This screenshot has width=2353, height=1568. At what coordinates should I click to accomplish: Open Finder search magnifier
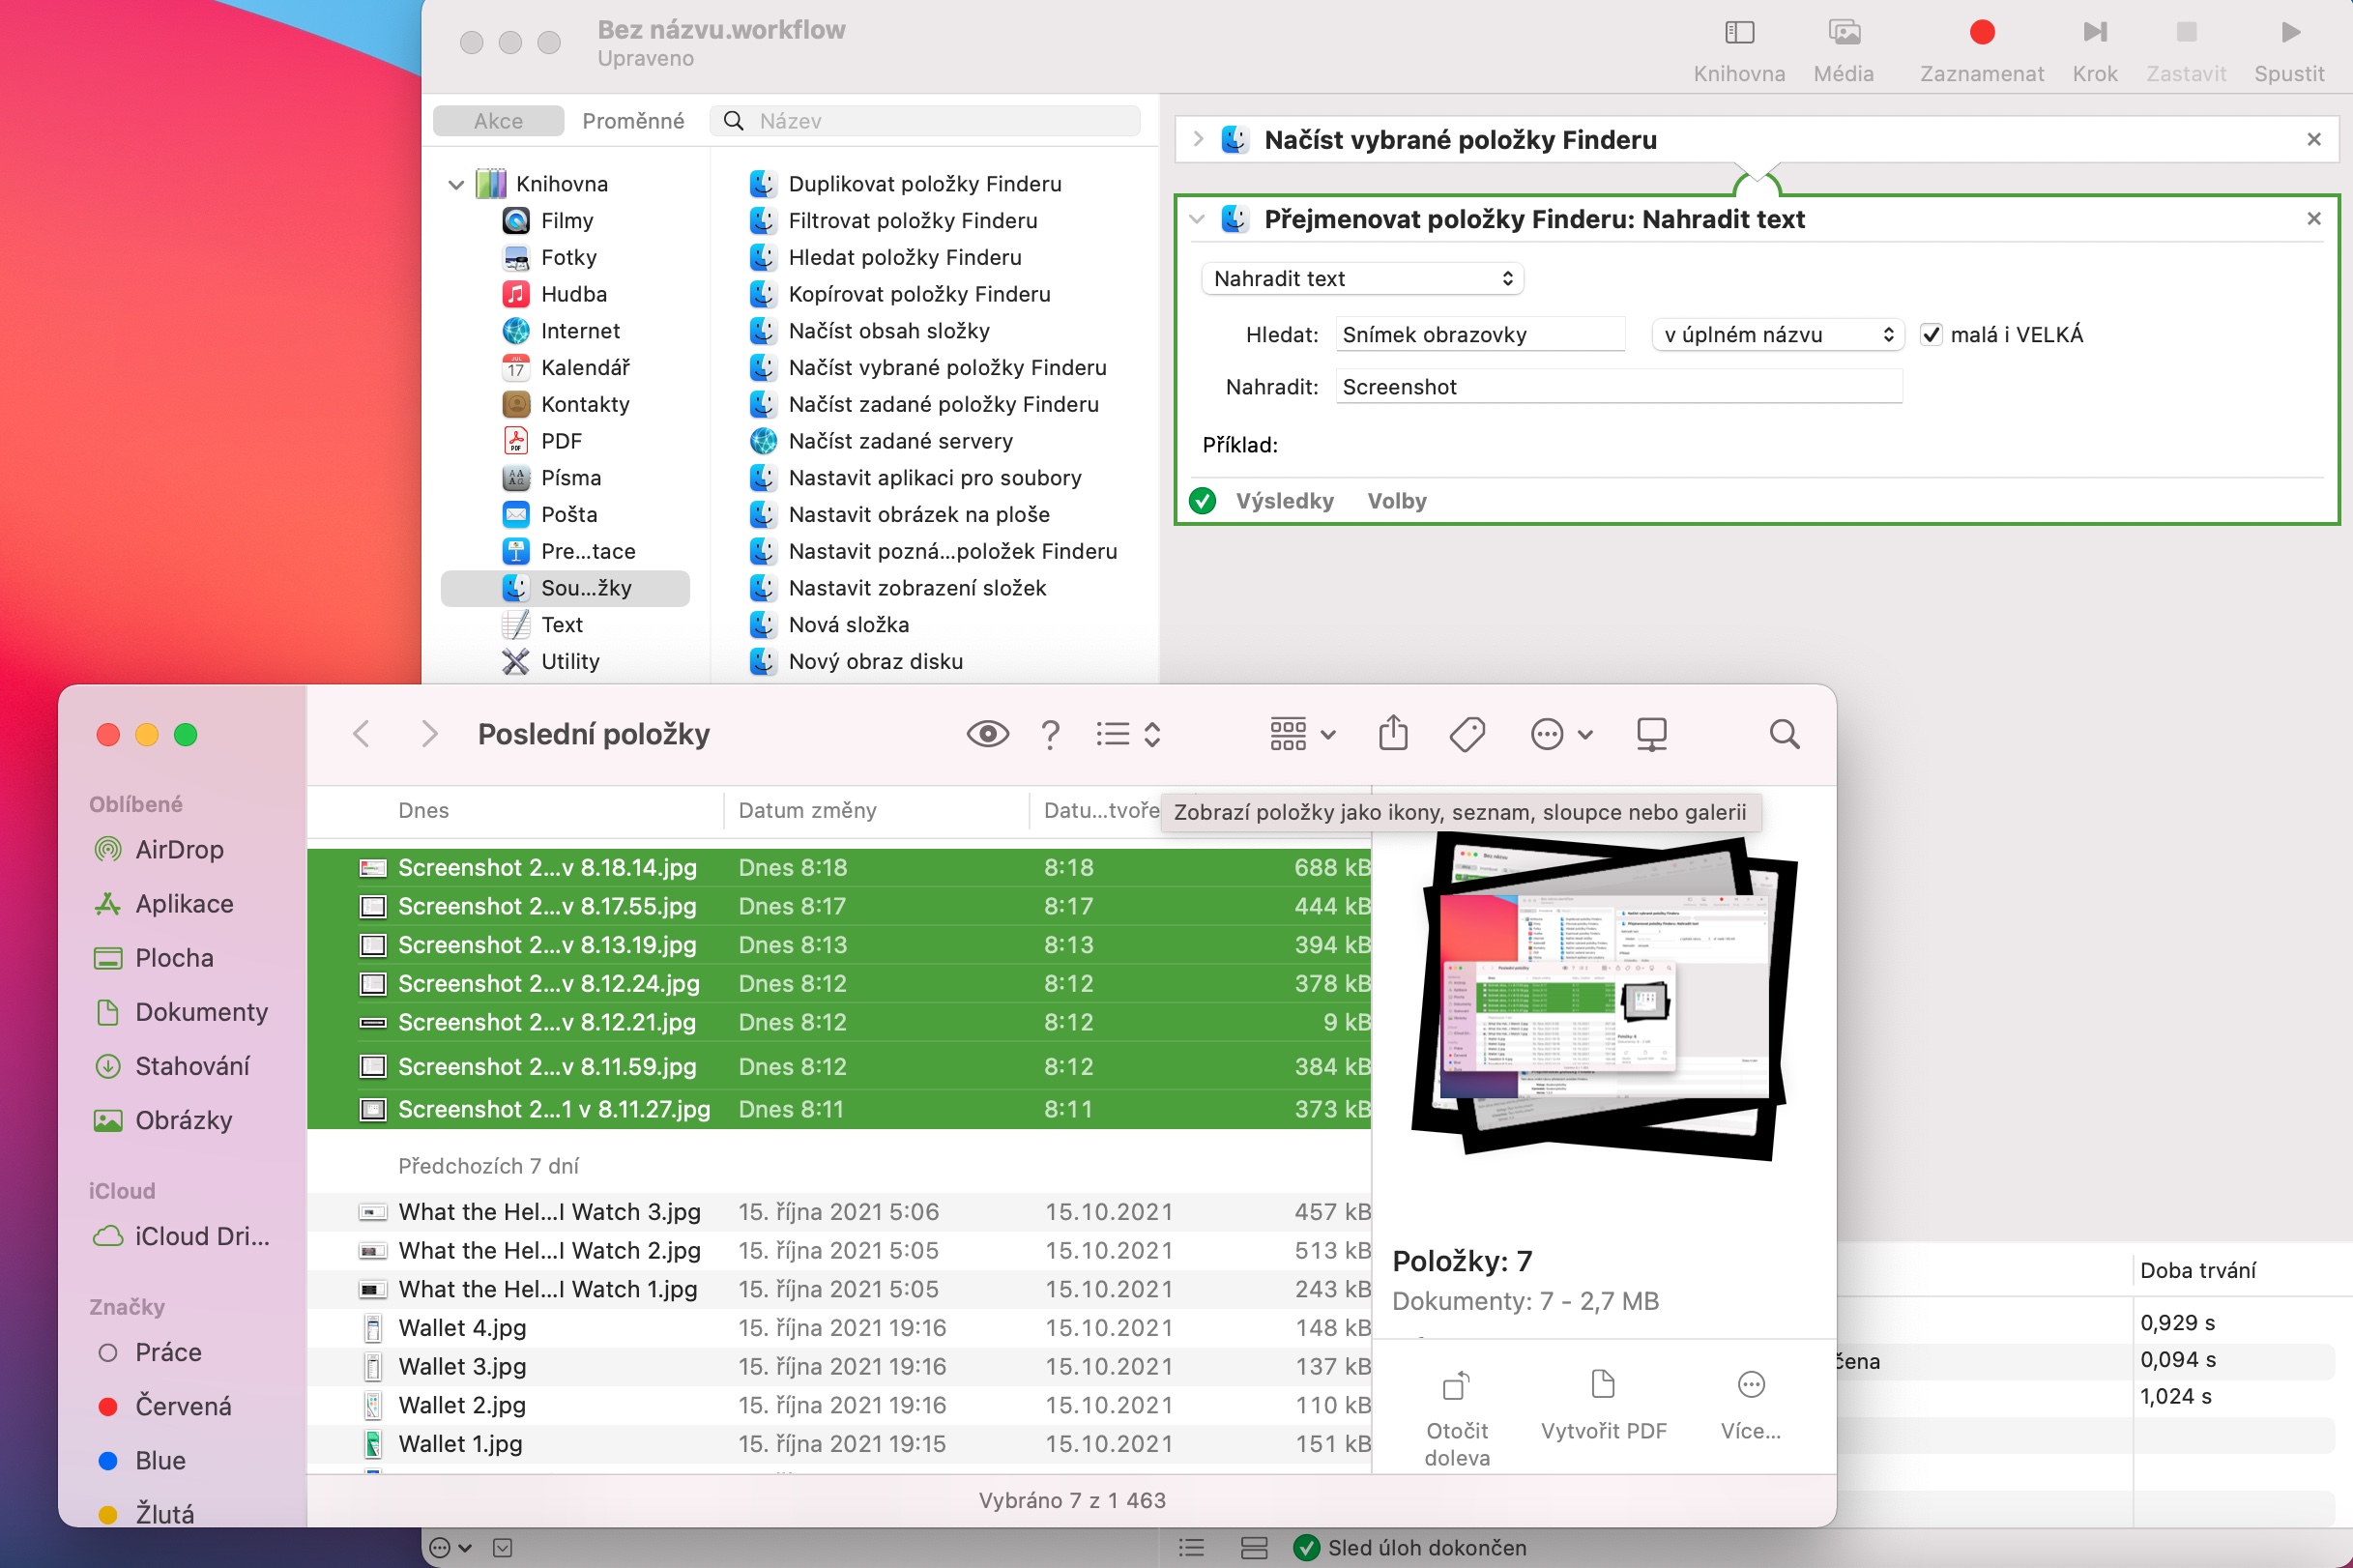(x=1784, y=734)
